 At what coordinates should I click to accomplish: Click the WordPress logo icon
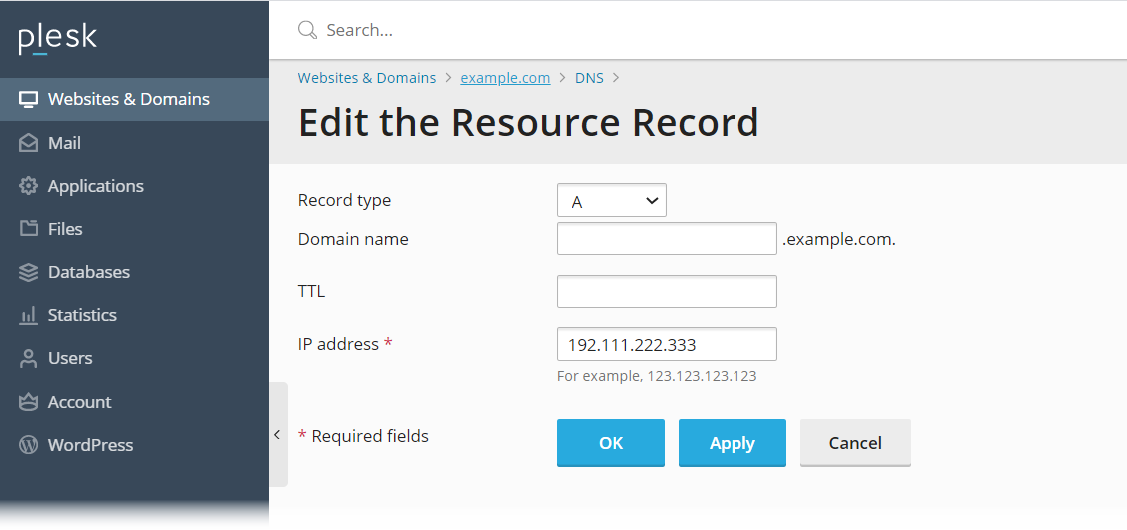29,445
